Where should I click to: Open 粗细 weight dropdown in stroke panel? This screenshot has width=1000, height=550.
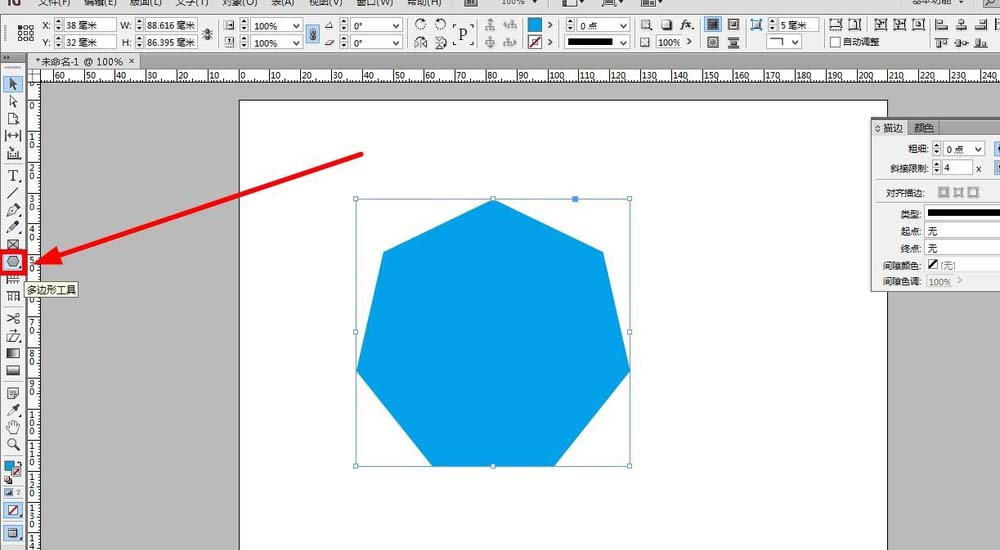(x=978, y=149)
